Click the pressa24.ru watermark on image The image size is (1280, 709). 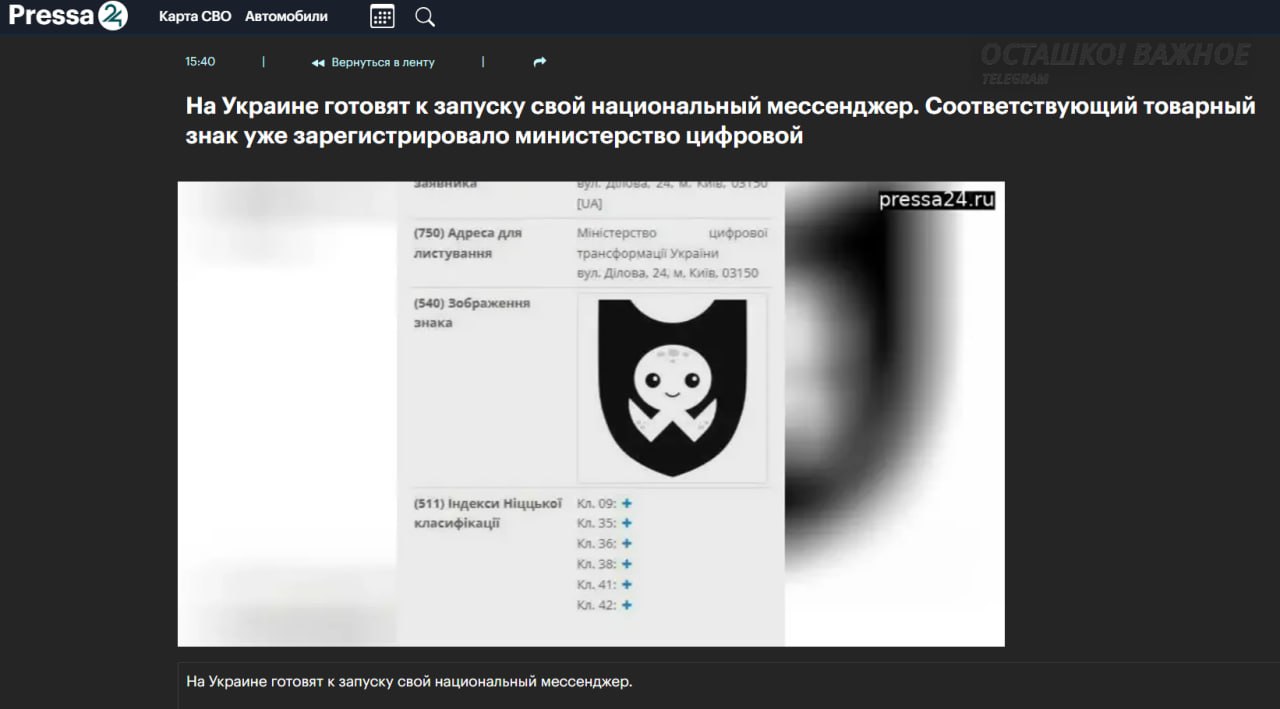pyautogui.click(x=936, y=200)
